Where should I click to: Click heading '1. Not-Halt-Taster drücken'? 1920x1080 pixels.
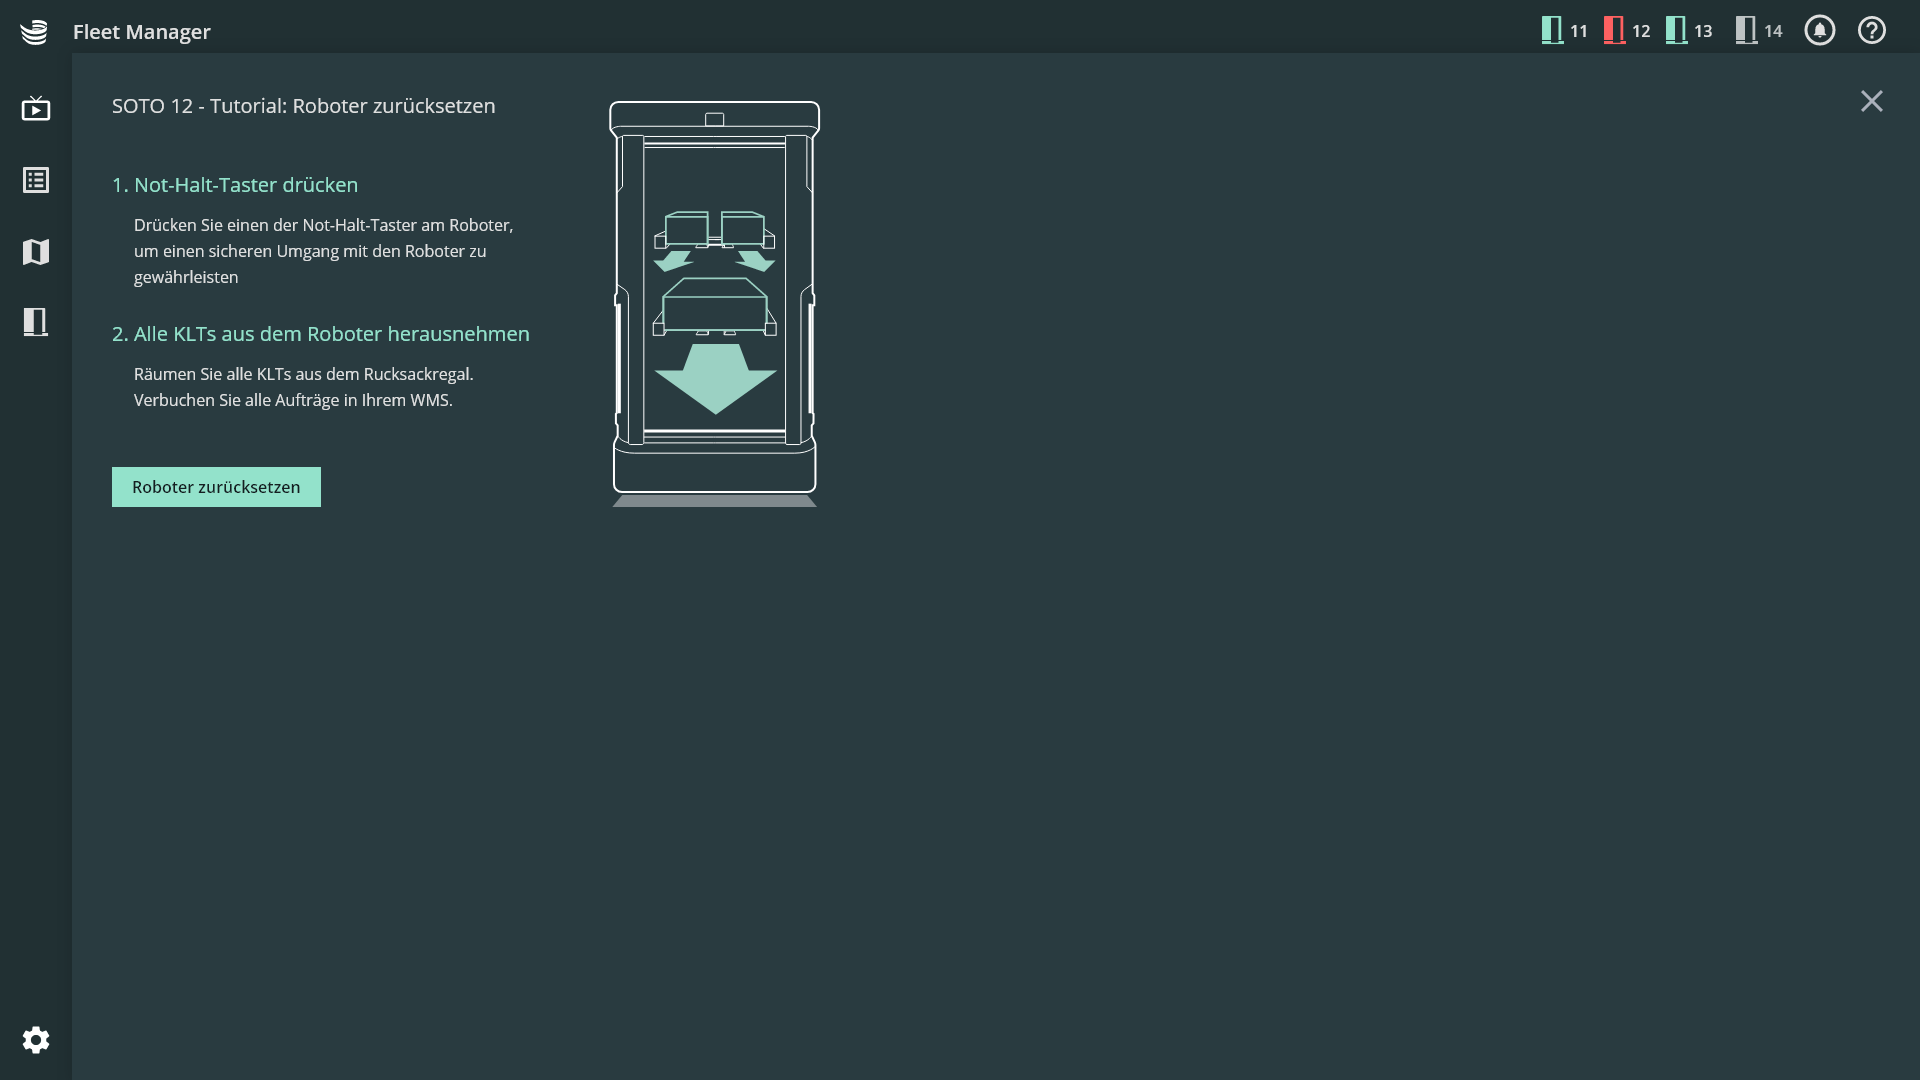[x=235, y=185]
